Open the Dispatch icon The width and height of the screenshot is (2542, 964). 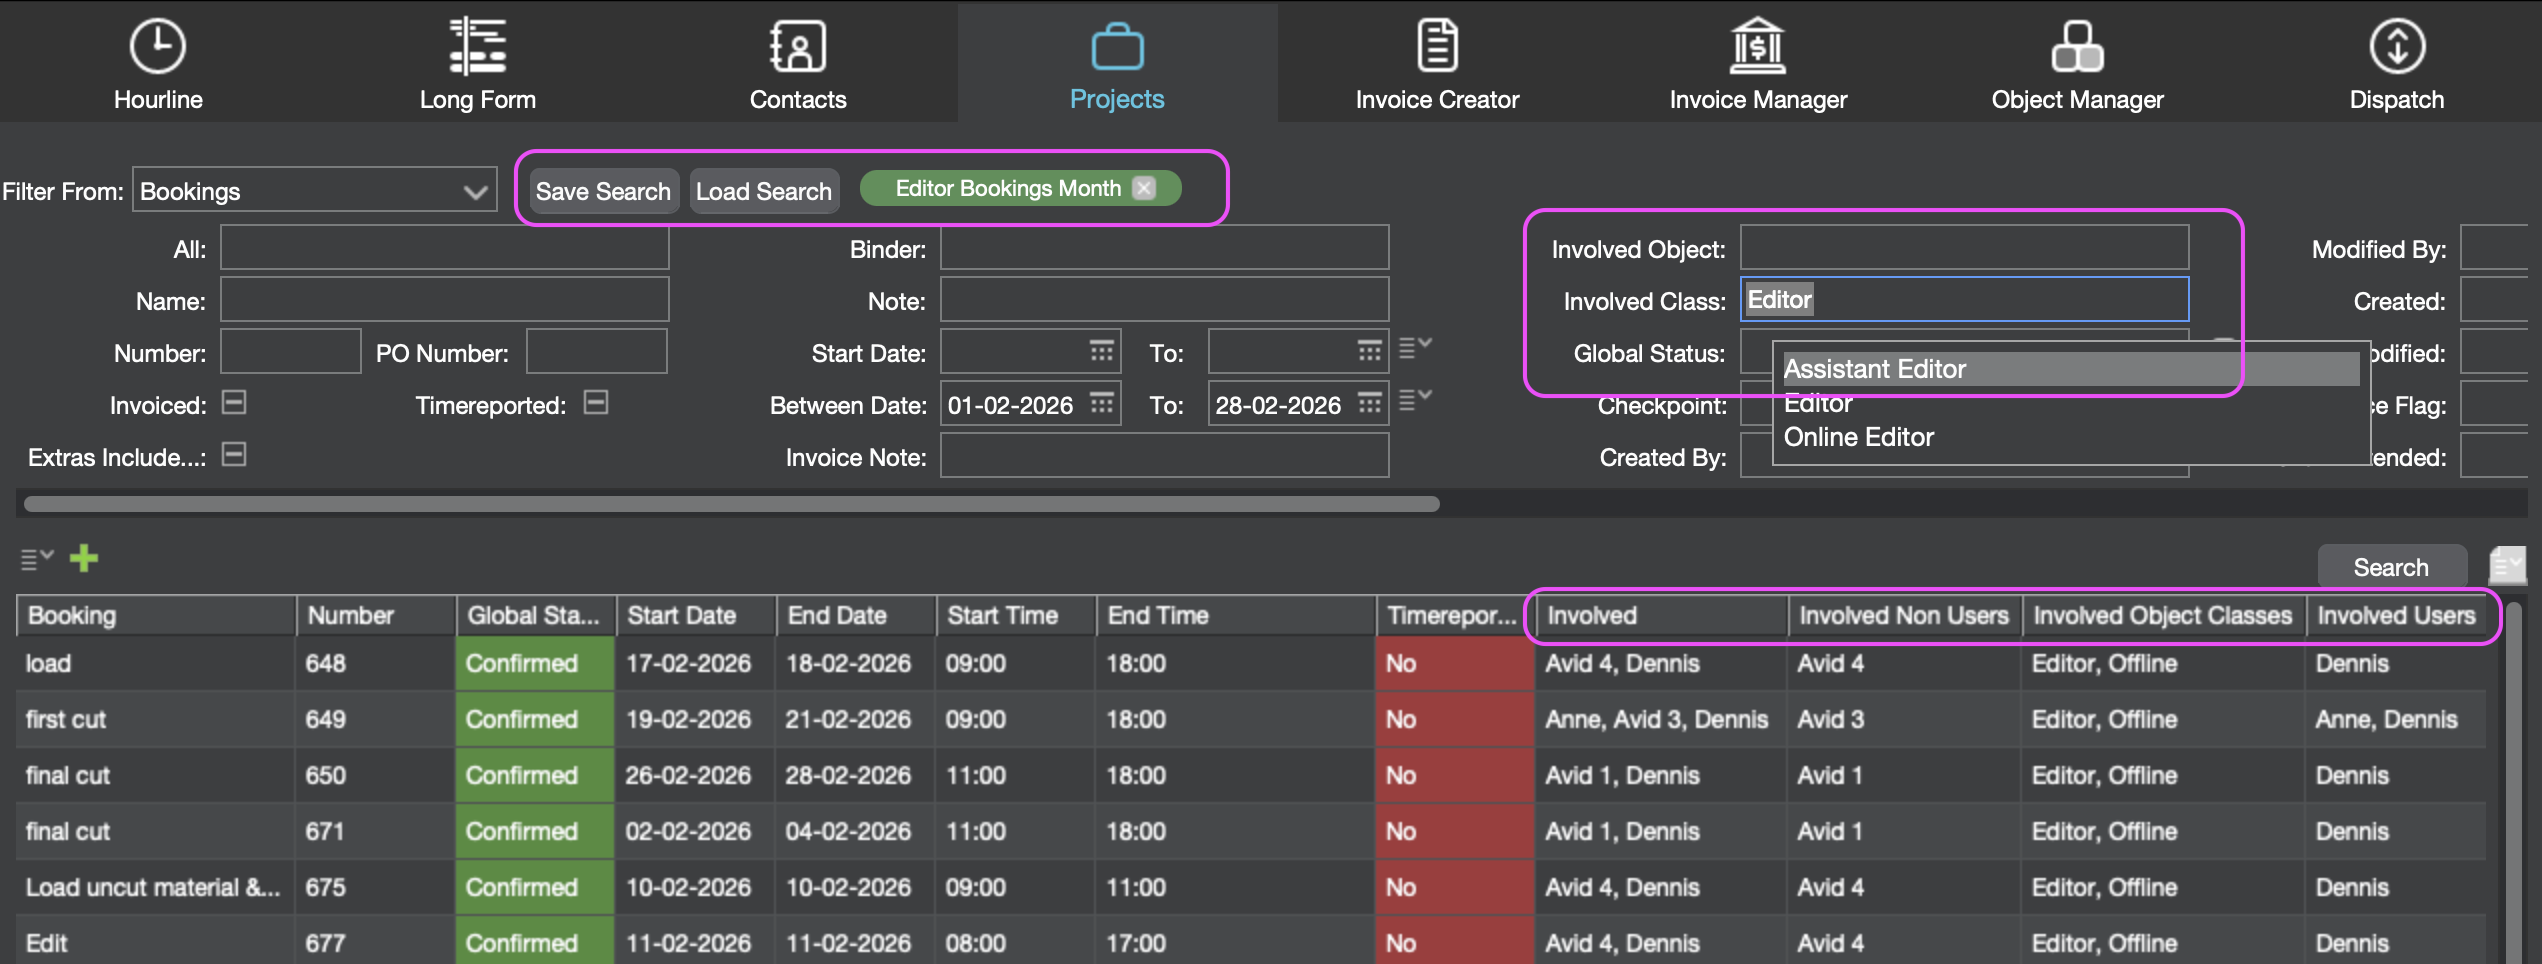2397,47
